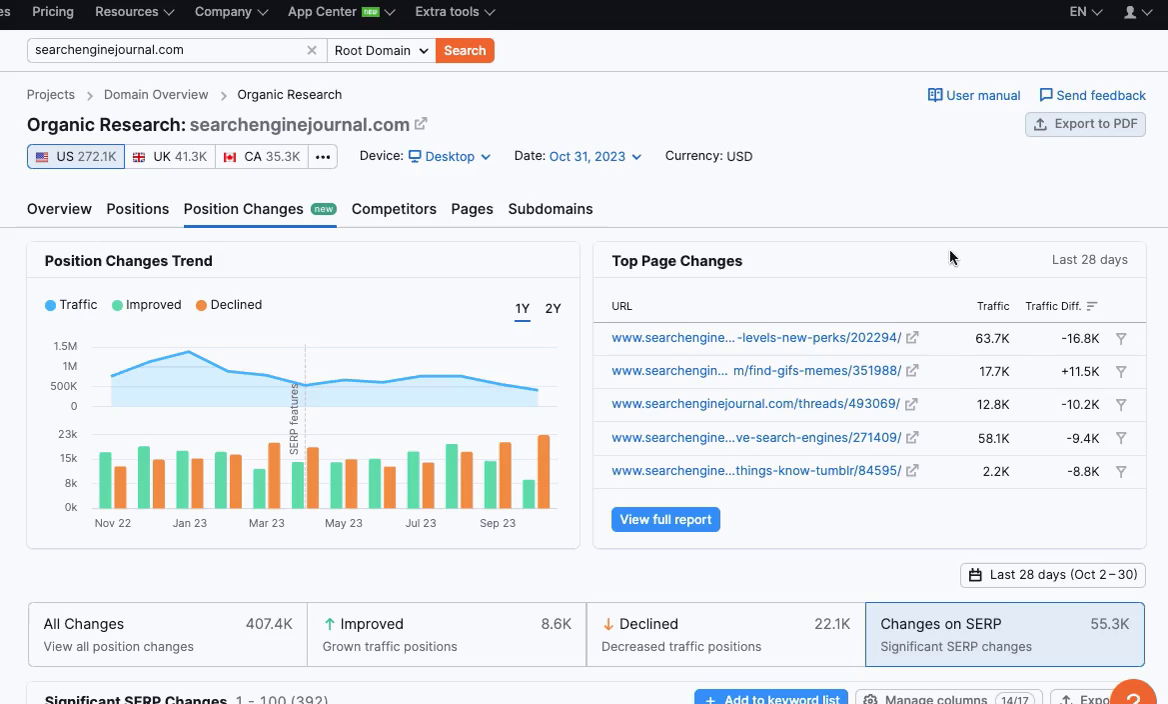Export the report to PDF
This screenshot has height=704, width=1168.
tap(1085, 124)
